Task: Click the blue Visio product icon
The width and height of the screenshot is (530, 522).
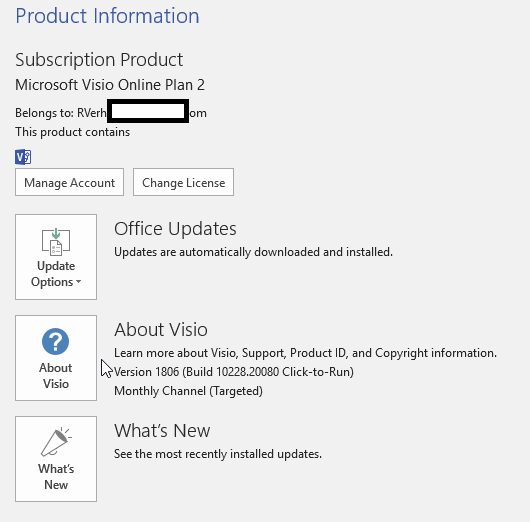Action: click(23, 157)
